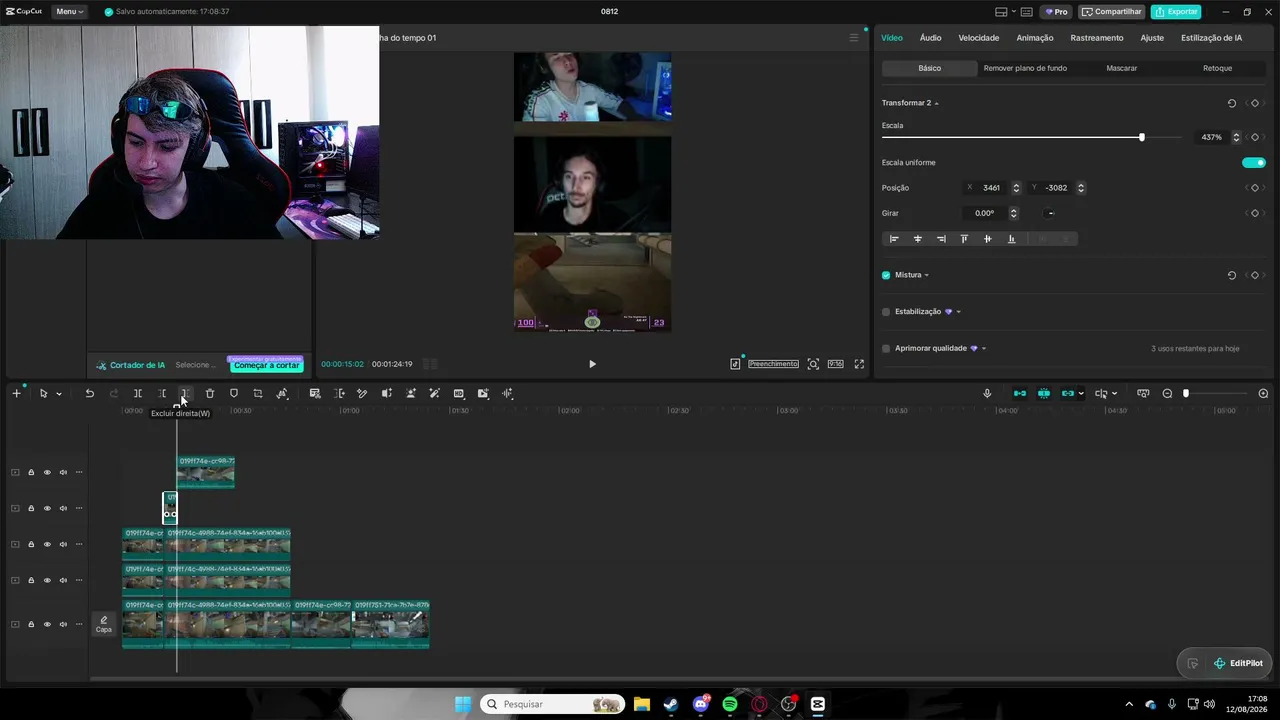
Task: Expand selection tool dropdown arrow
Action: 59,394
